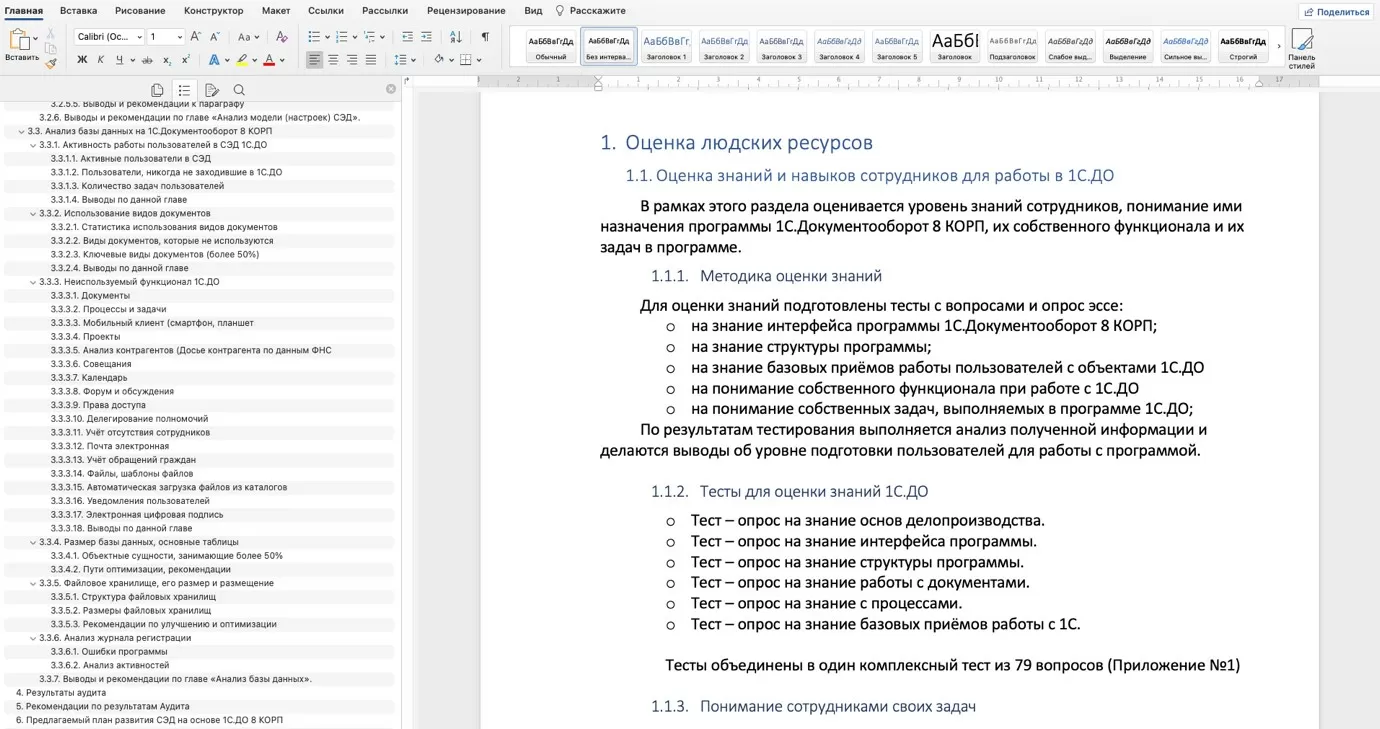1380x729 pixels.
Task: Open the reviewing pane icon in the sidebar
Action: (x=211, y=90)
